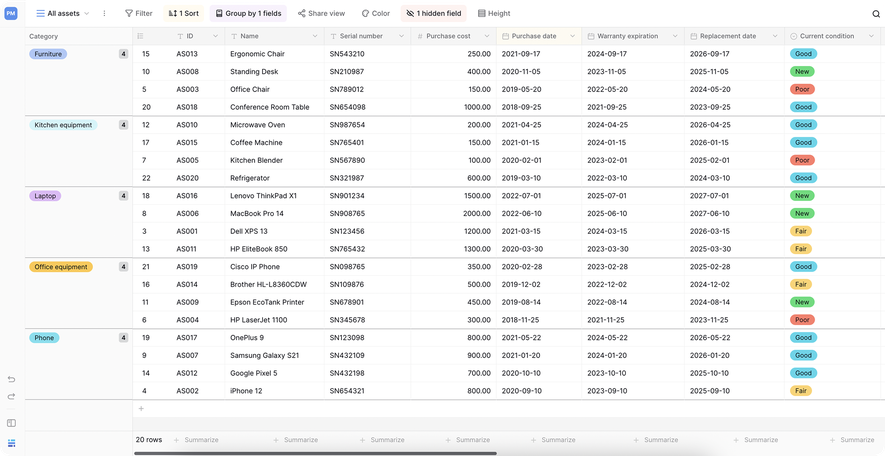Click Summarize under the ID column

[196, 440]
